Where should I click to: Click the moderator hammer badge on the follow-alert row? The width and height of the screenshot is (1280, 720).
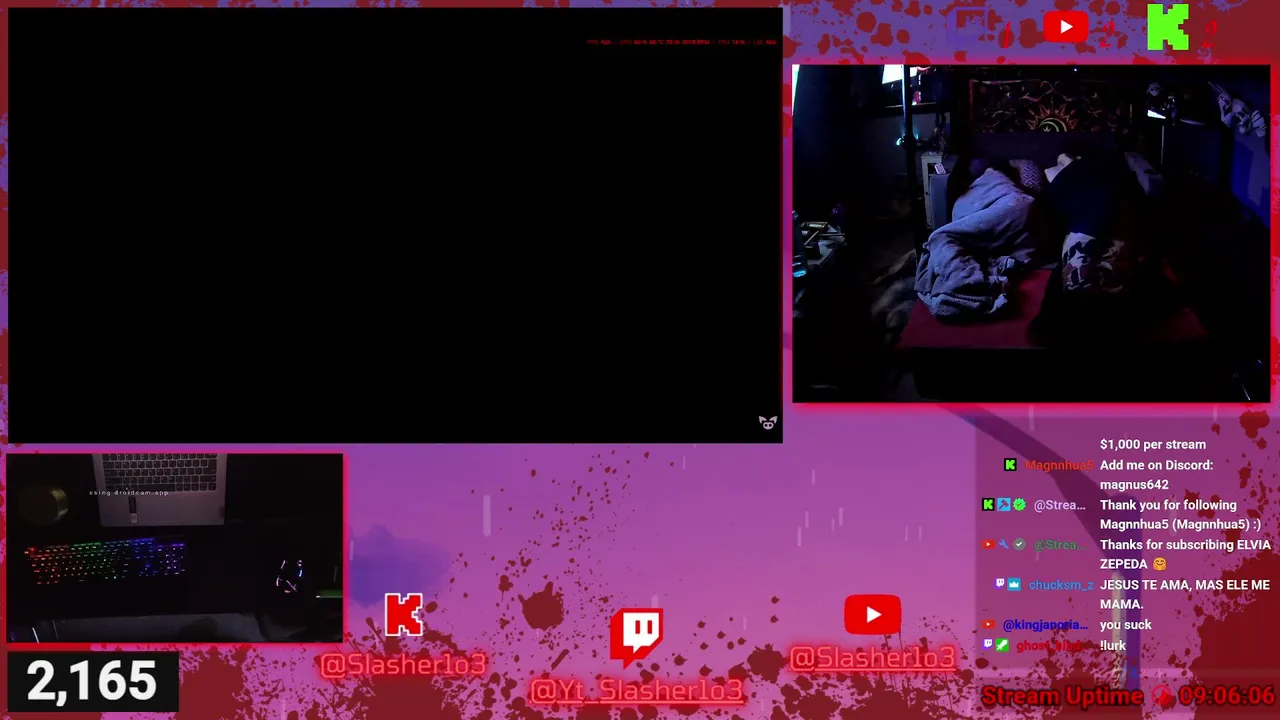(x=1003, y=505)
